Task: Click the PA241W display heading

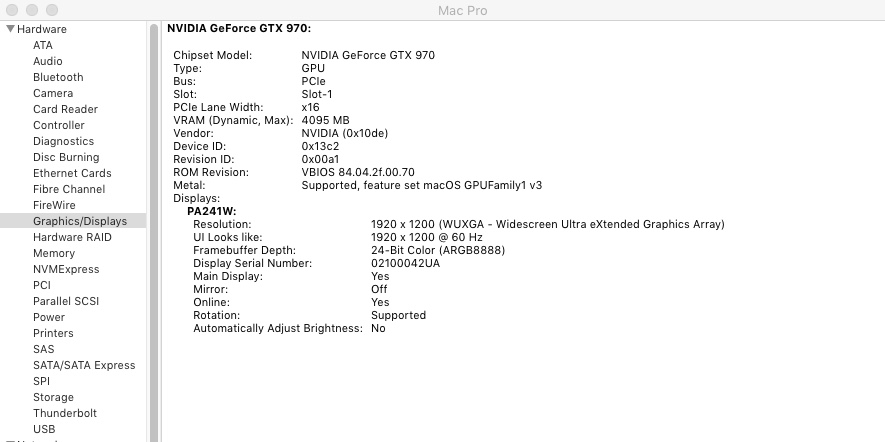Action: point(212,212)
